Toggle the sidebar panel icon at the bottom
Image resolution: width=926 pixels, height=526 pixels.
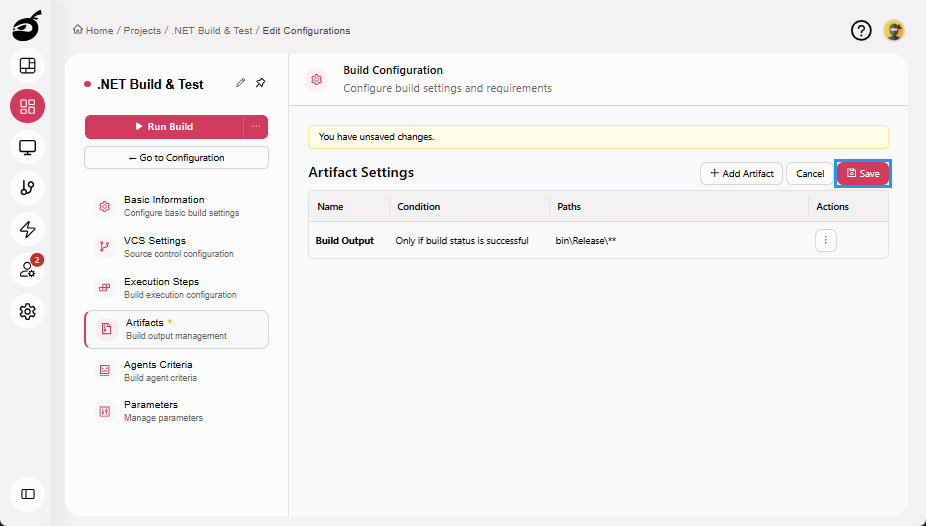(x=27, y=494)
